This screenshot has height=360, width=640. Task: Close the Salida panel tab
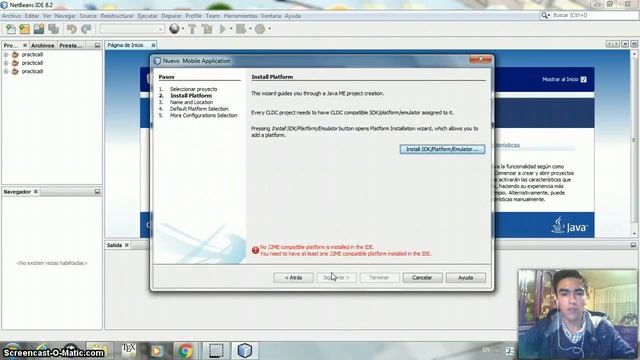click(127, 245)
